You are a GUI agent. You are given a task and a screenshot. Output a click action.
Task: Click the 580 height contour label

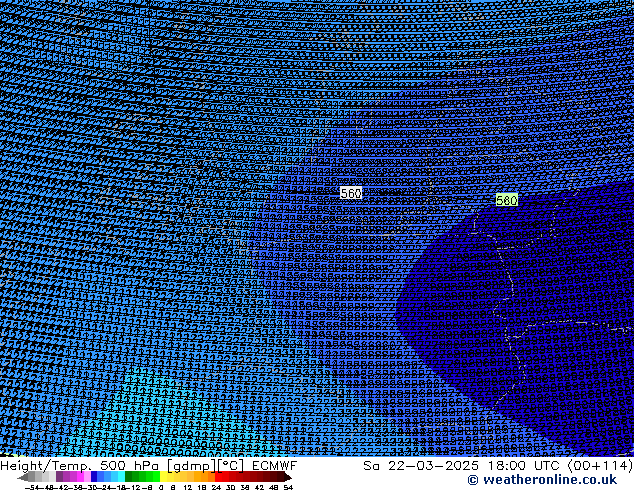coord(506,200)
